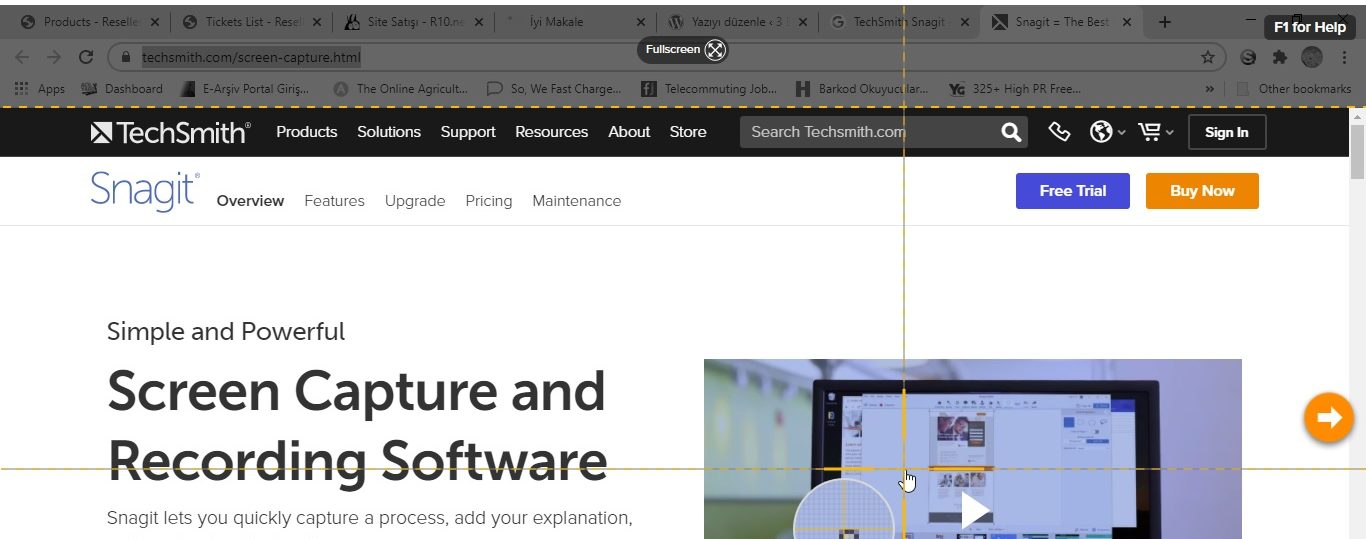Go to Snagit Pricing page
The width and height of the screenshot is (1366, 539).
(x=489, y=201)
